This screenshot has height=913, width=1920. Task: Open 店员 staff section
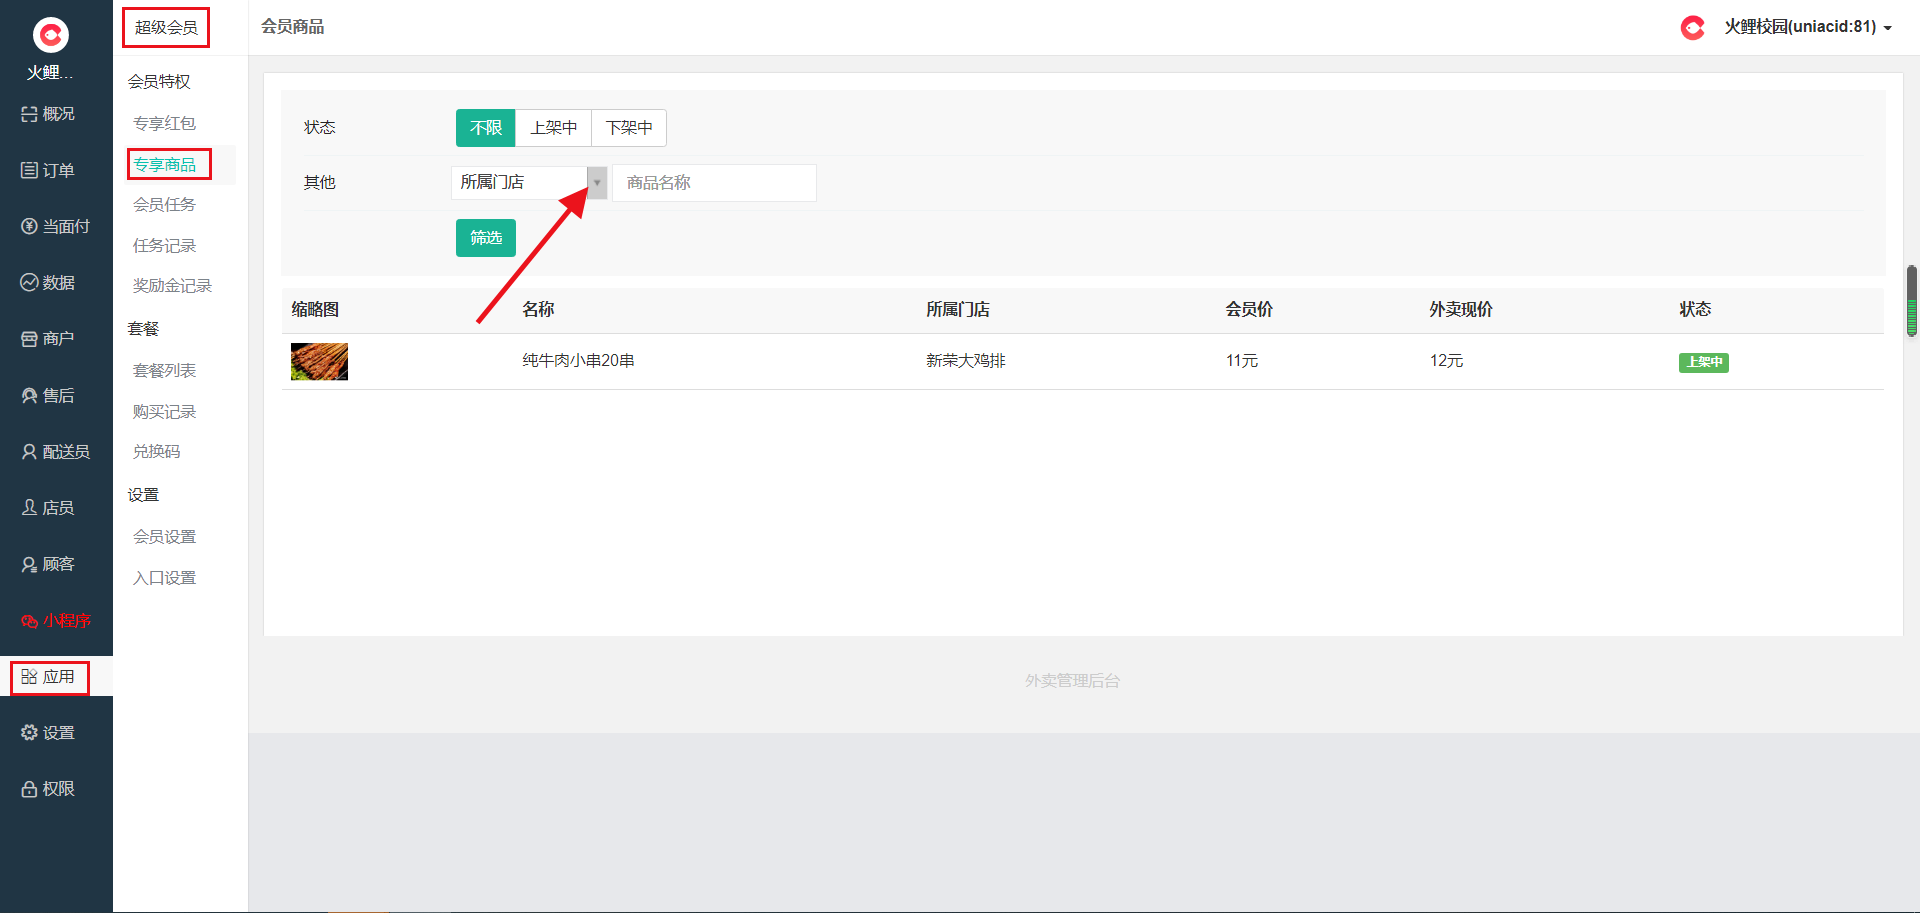48,508
